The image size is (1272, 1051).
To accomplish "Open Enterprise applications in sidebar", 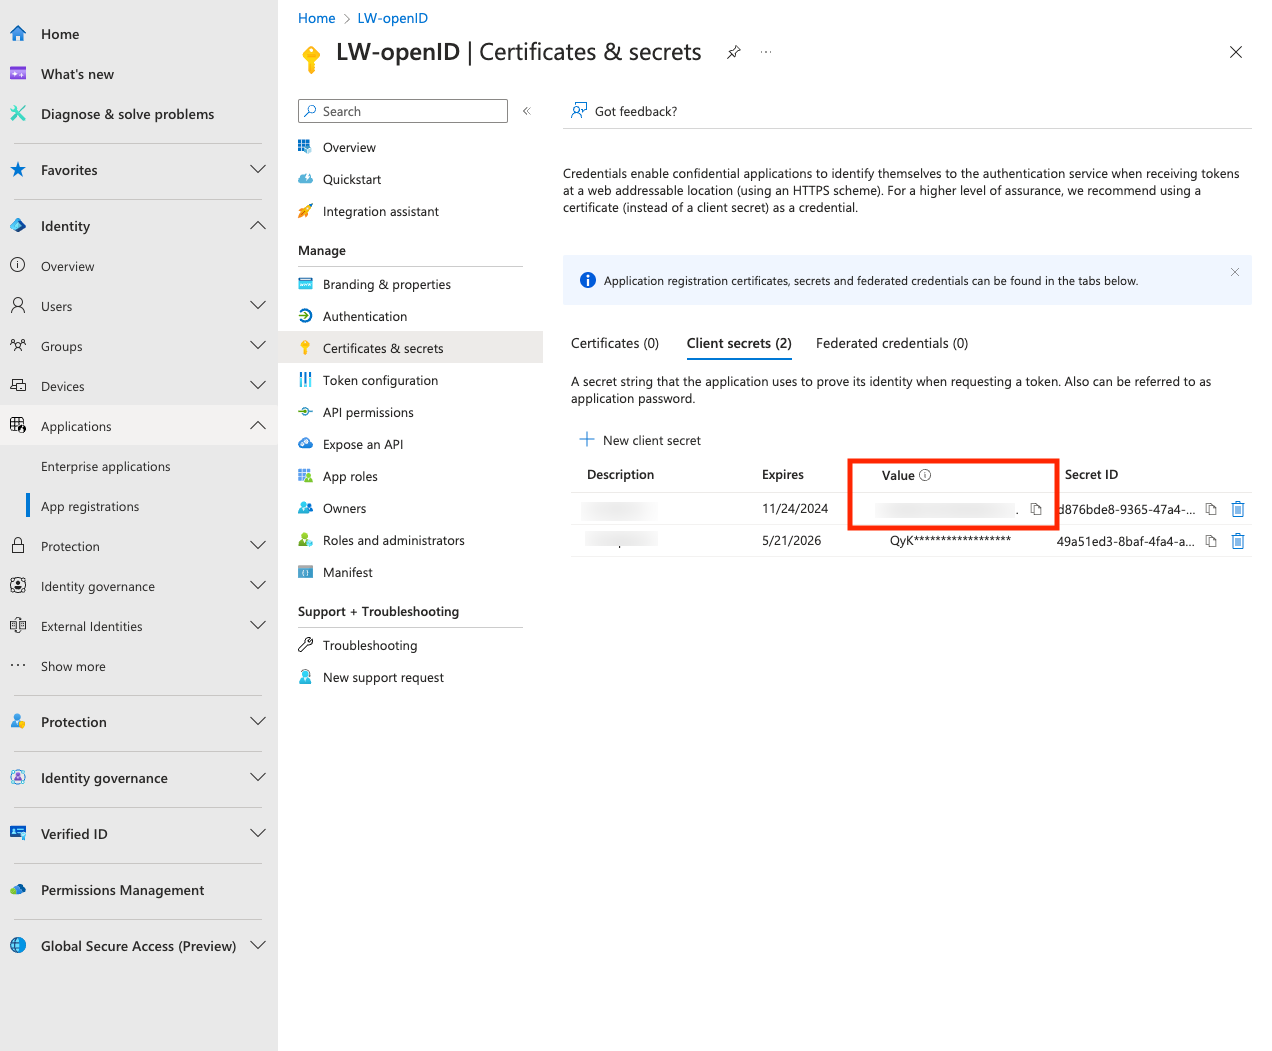I will pyautogui.click(x=106, y=466).
